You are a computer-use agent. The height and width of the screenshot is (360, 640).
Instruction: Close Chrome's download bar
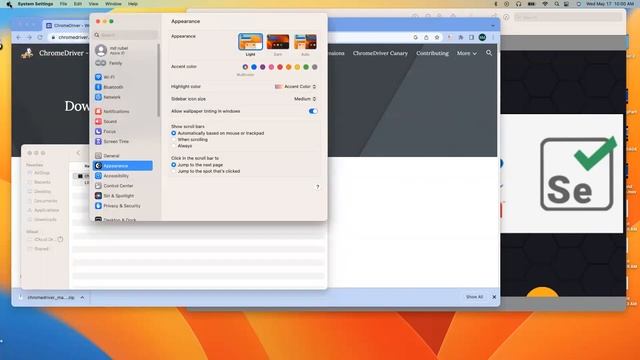[x=494, y=297]
